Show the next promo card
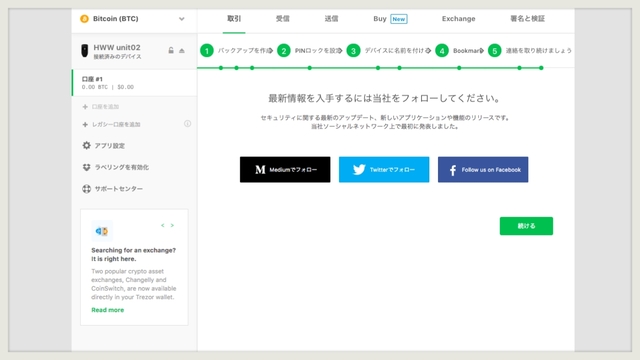This screenshot has width=640, height=360. pos(172,225)
